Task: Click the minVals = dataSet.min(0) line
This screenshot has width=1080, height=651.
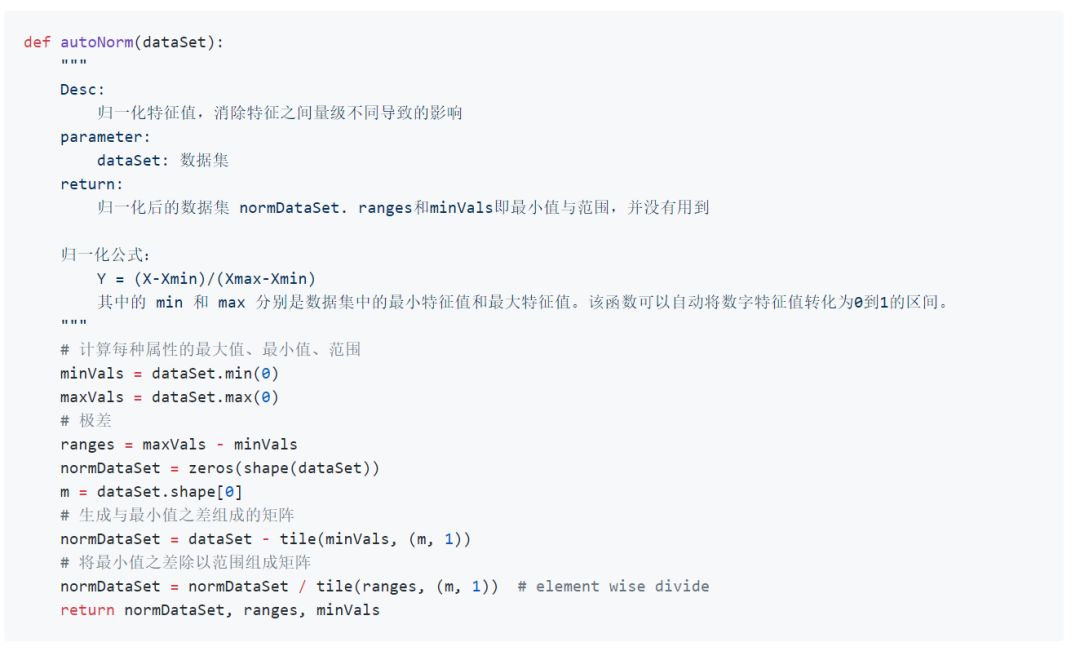Action: point(169,374)
